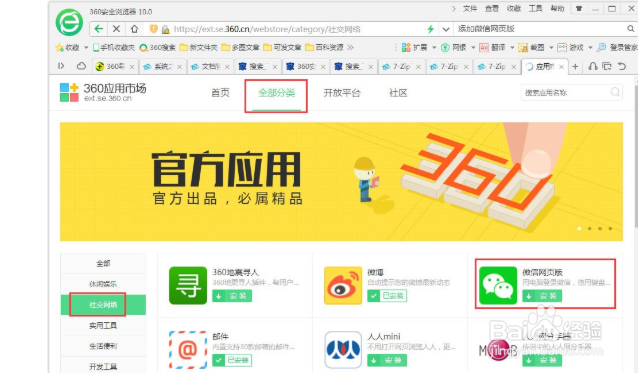Open the 新文件夹 bookmark folder

[x=199, y=48]
